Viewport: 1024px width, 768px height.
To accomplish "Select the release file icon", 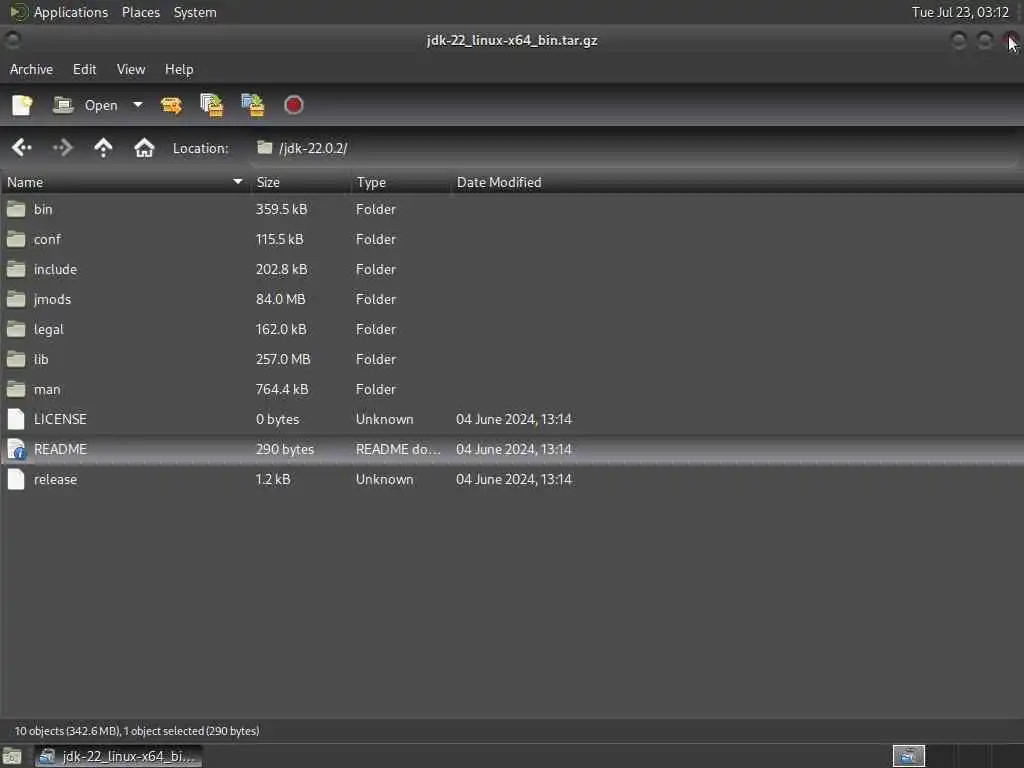I will (x=16, y=479).
